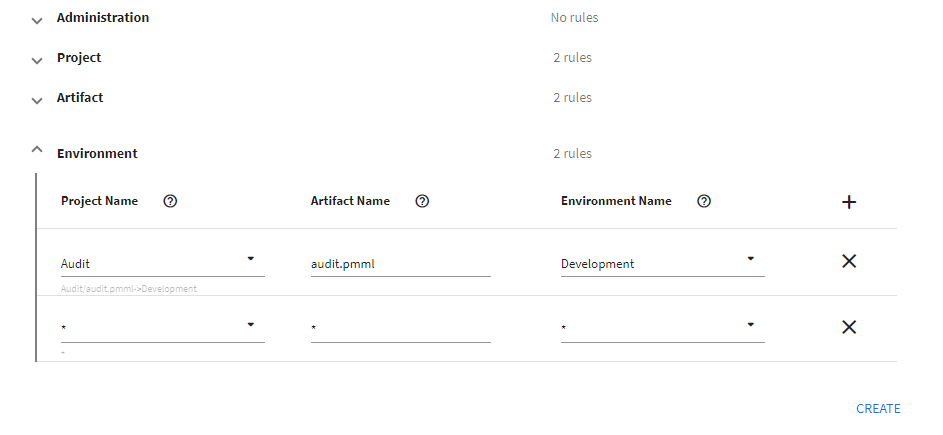This screenshot has height=435, width=943.
Task: Remove the Audit rule with X icon
Action: (x=849, y=261)
